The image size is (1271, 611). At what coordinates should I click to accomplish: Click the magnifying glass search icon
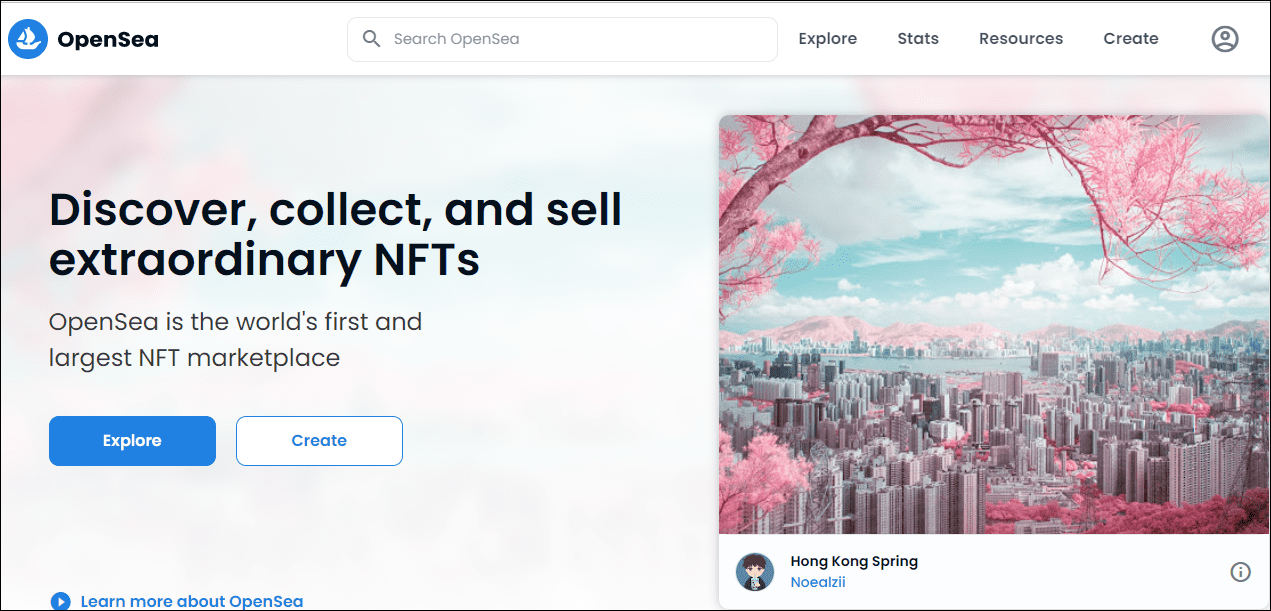pos(372,39)
